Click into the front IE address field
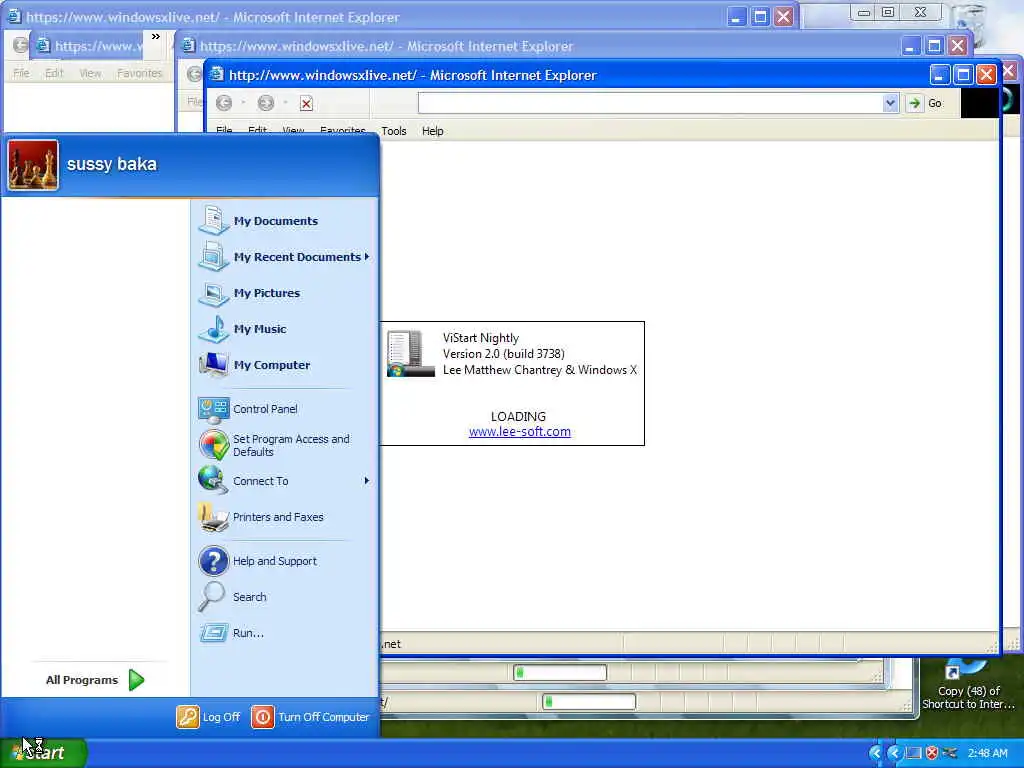The height and width of the screenshot is (768, 1024). [x=650, y=103]
